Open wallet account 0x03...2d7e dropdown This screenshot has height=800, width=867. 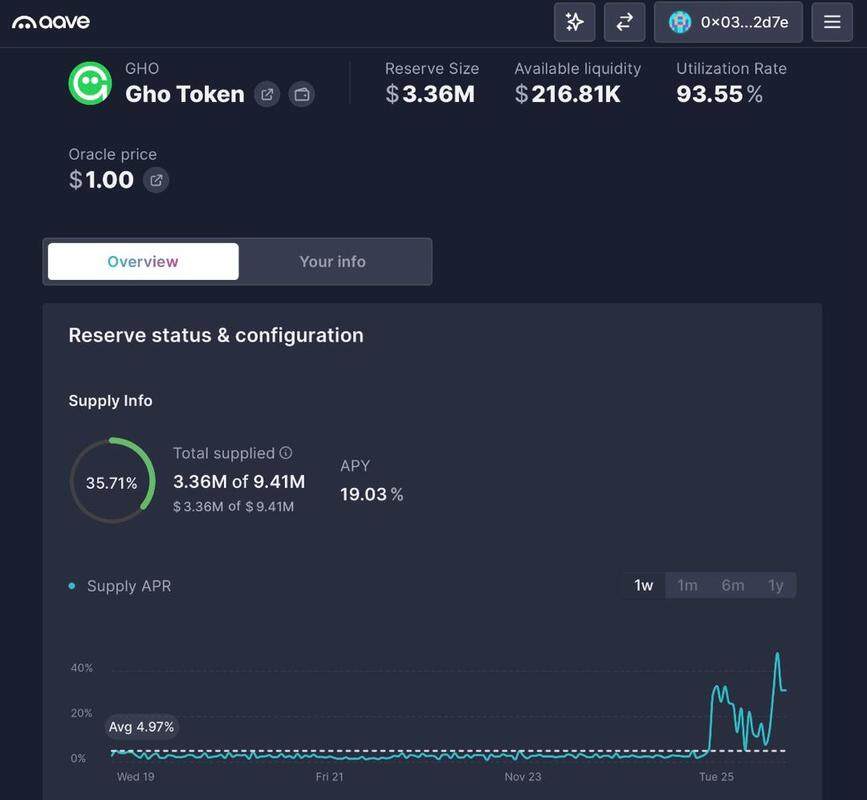[x=728, y=22]
